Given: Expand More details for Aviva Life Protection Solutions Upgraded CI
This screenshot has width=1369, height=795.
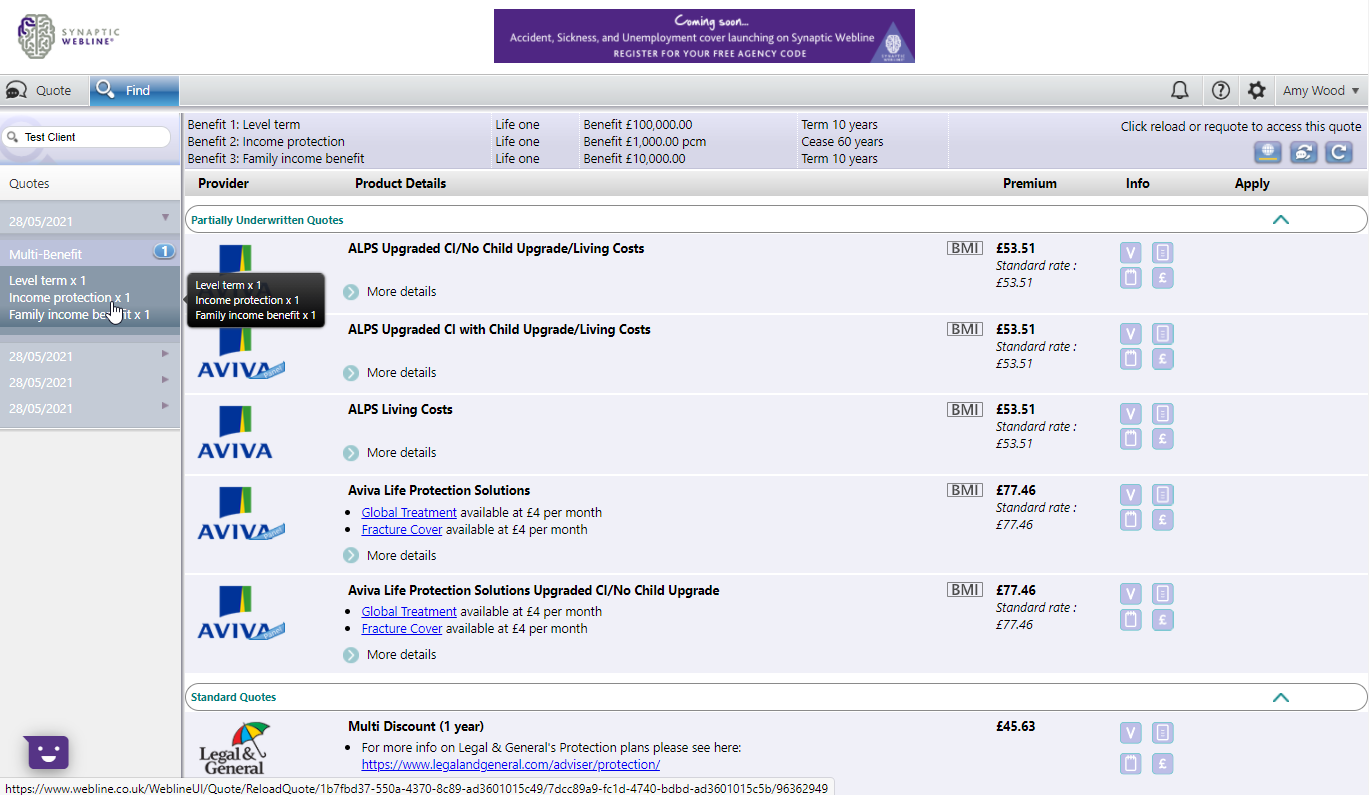Looking at the screenshot, I should [x=390, y=655].
